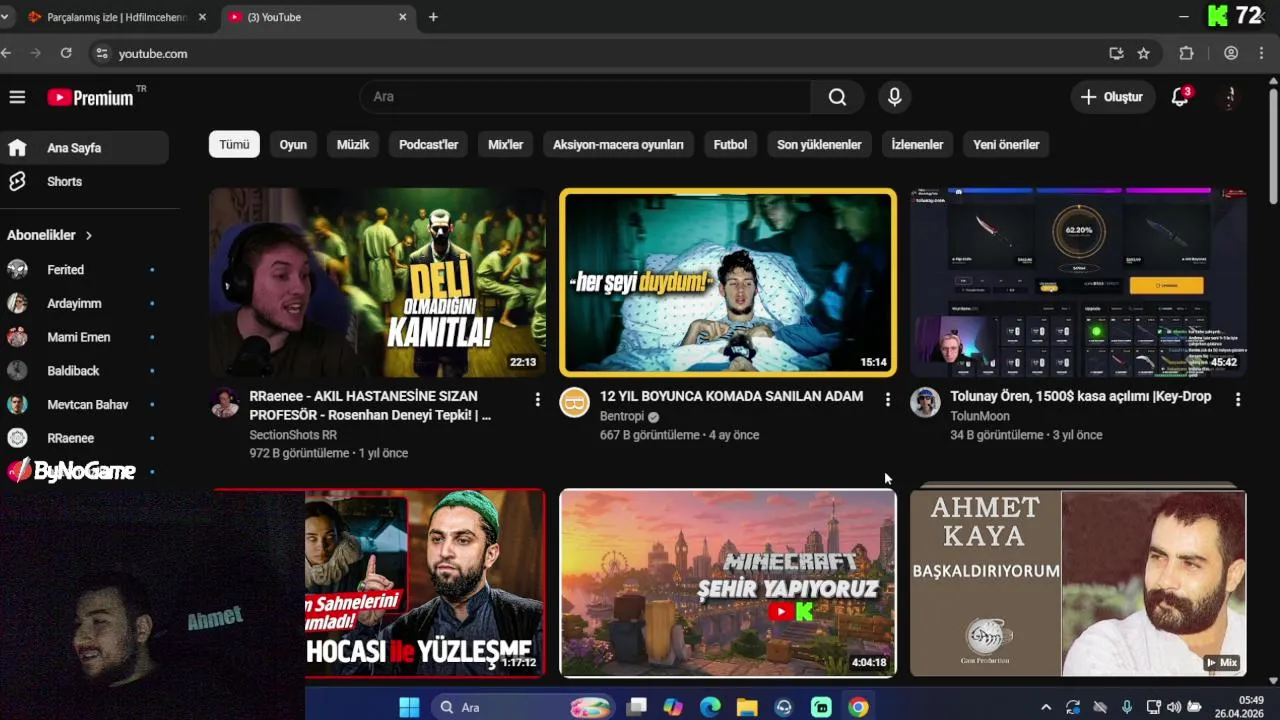The width and height of the screenshot is (1280, 720).
Task: Open the YouTube hamburger guide menu
Action: pos(17,97)
